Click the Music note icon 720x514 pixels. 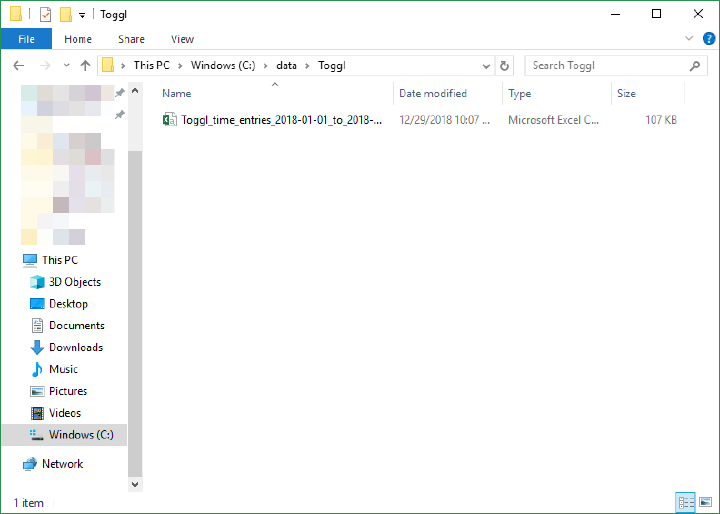[x=37, y=369]
